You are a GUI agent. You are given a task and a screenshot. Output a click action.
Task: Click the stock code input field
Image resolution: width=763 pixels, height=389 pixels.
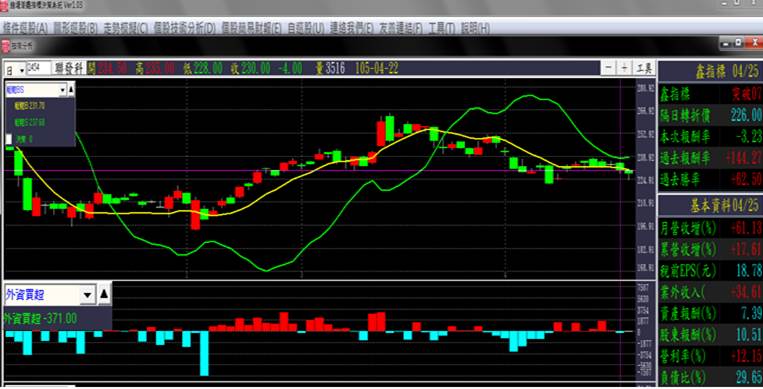pos(39,68)
